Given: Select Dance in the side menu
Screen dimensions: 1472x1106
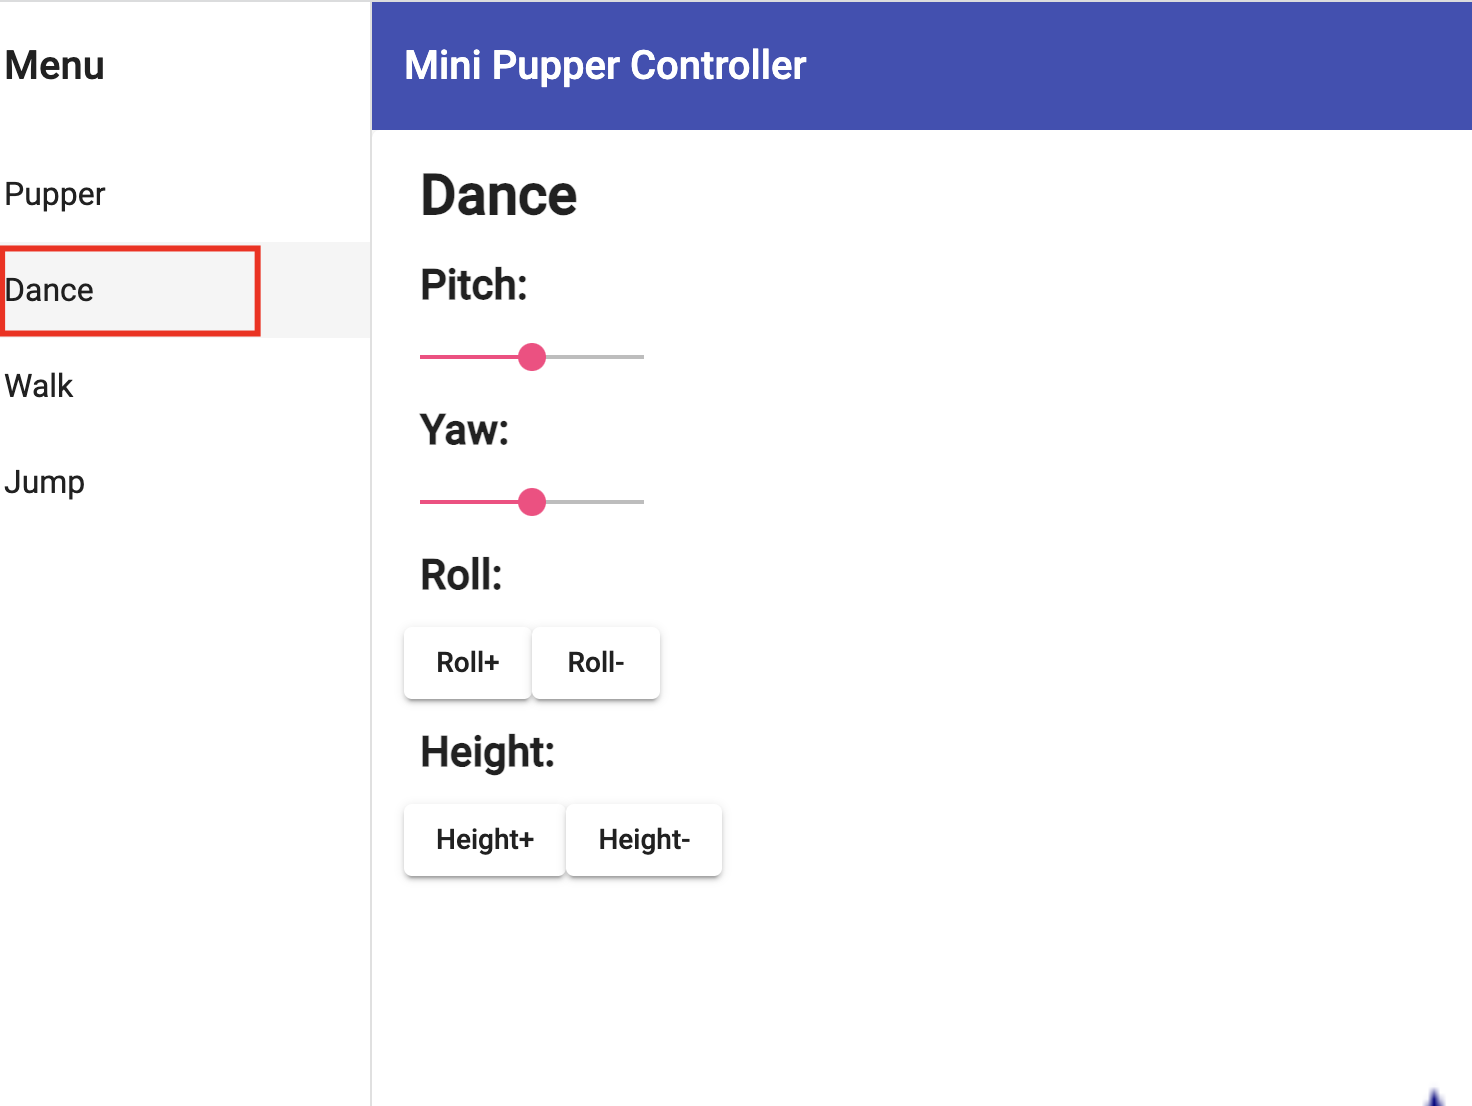Looking at the screenshot, I should [50, 290].
